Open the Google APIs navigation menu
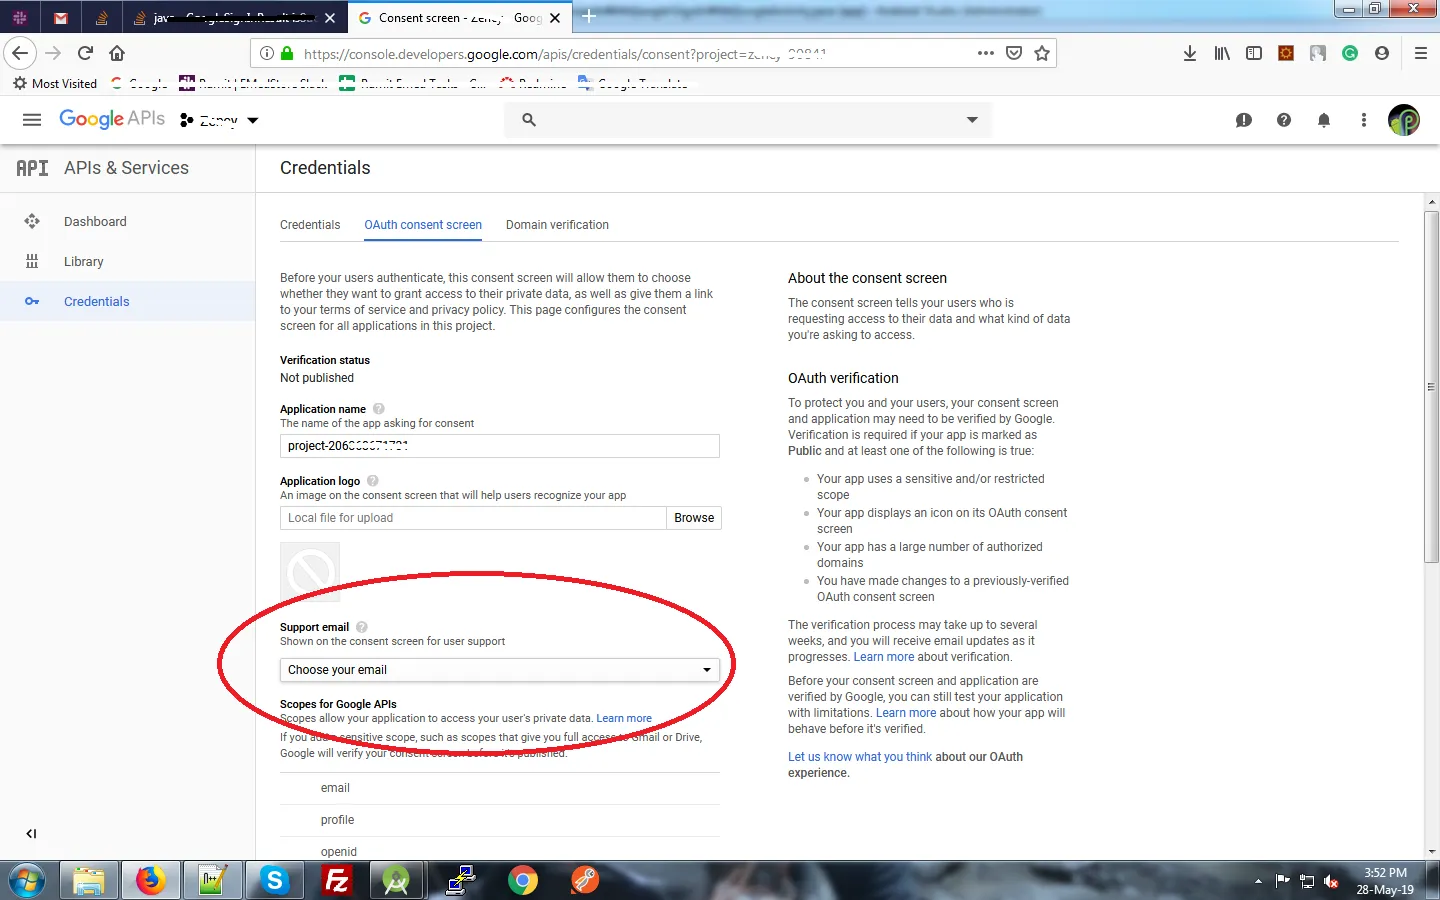Screen dimensions: 1440x900 (32, 120)
